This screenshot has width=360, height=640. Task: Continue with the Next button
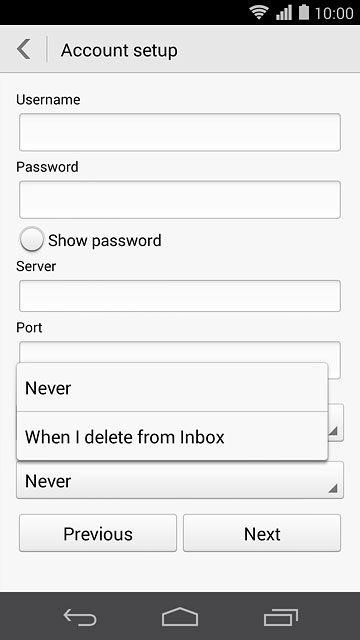[262, 533]
